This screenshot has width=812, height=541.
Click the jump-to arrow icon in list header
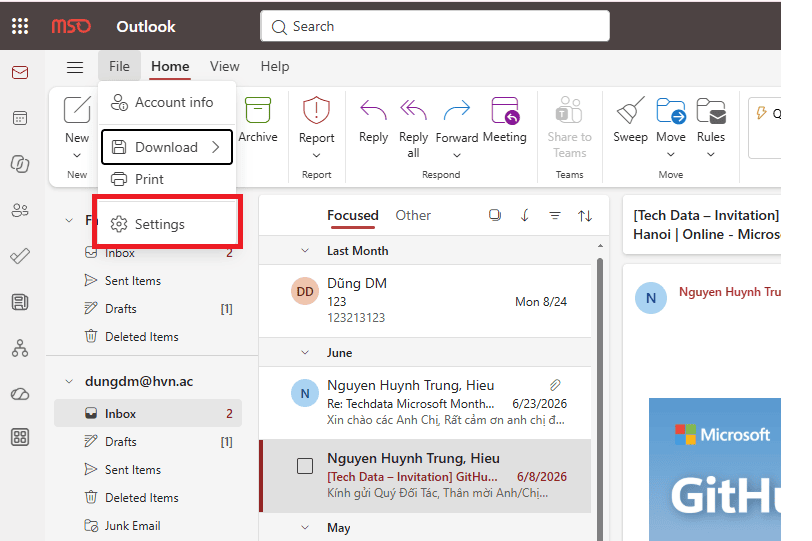525,215
